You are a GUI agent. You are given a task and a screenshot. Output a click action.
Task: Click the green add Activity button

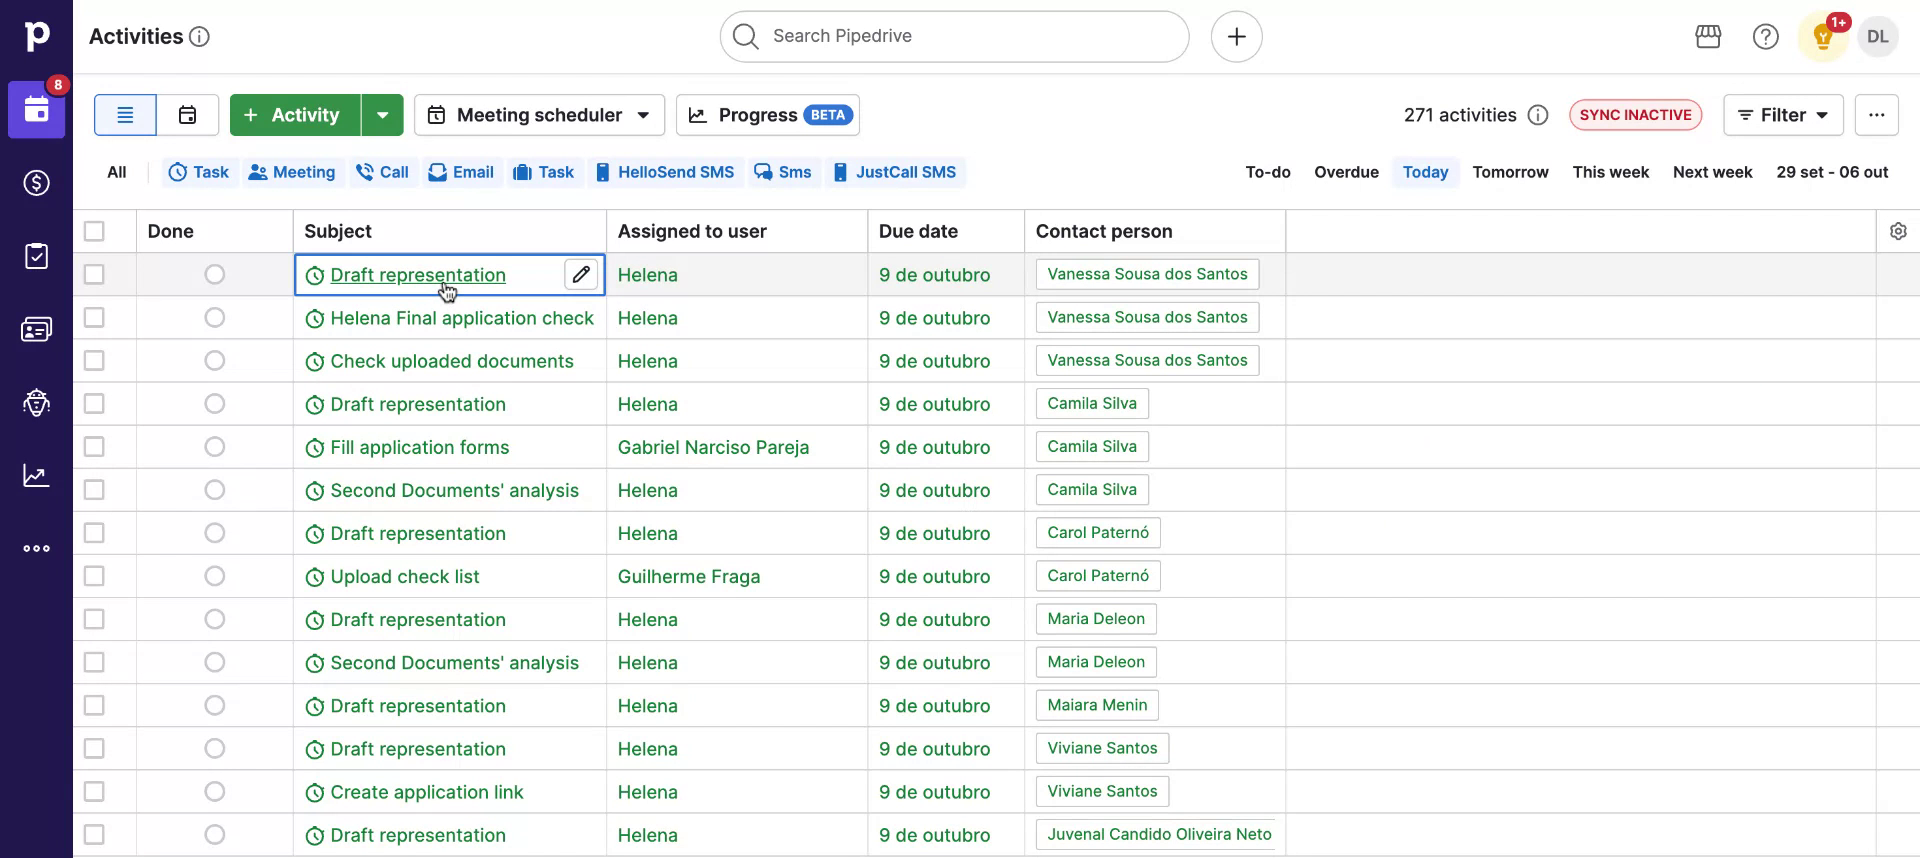click(x=294, y=115)
